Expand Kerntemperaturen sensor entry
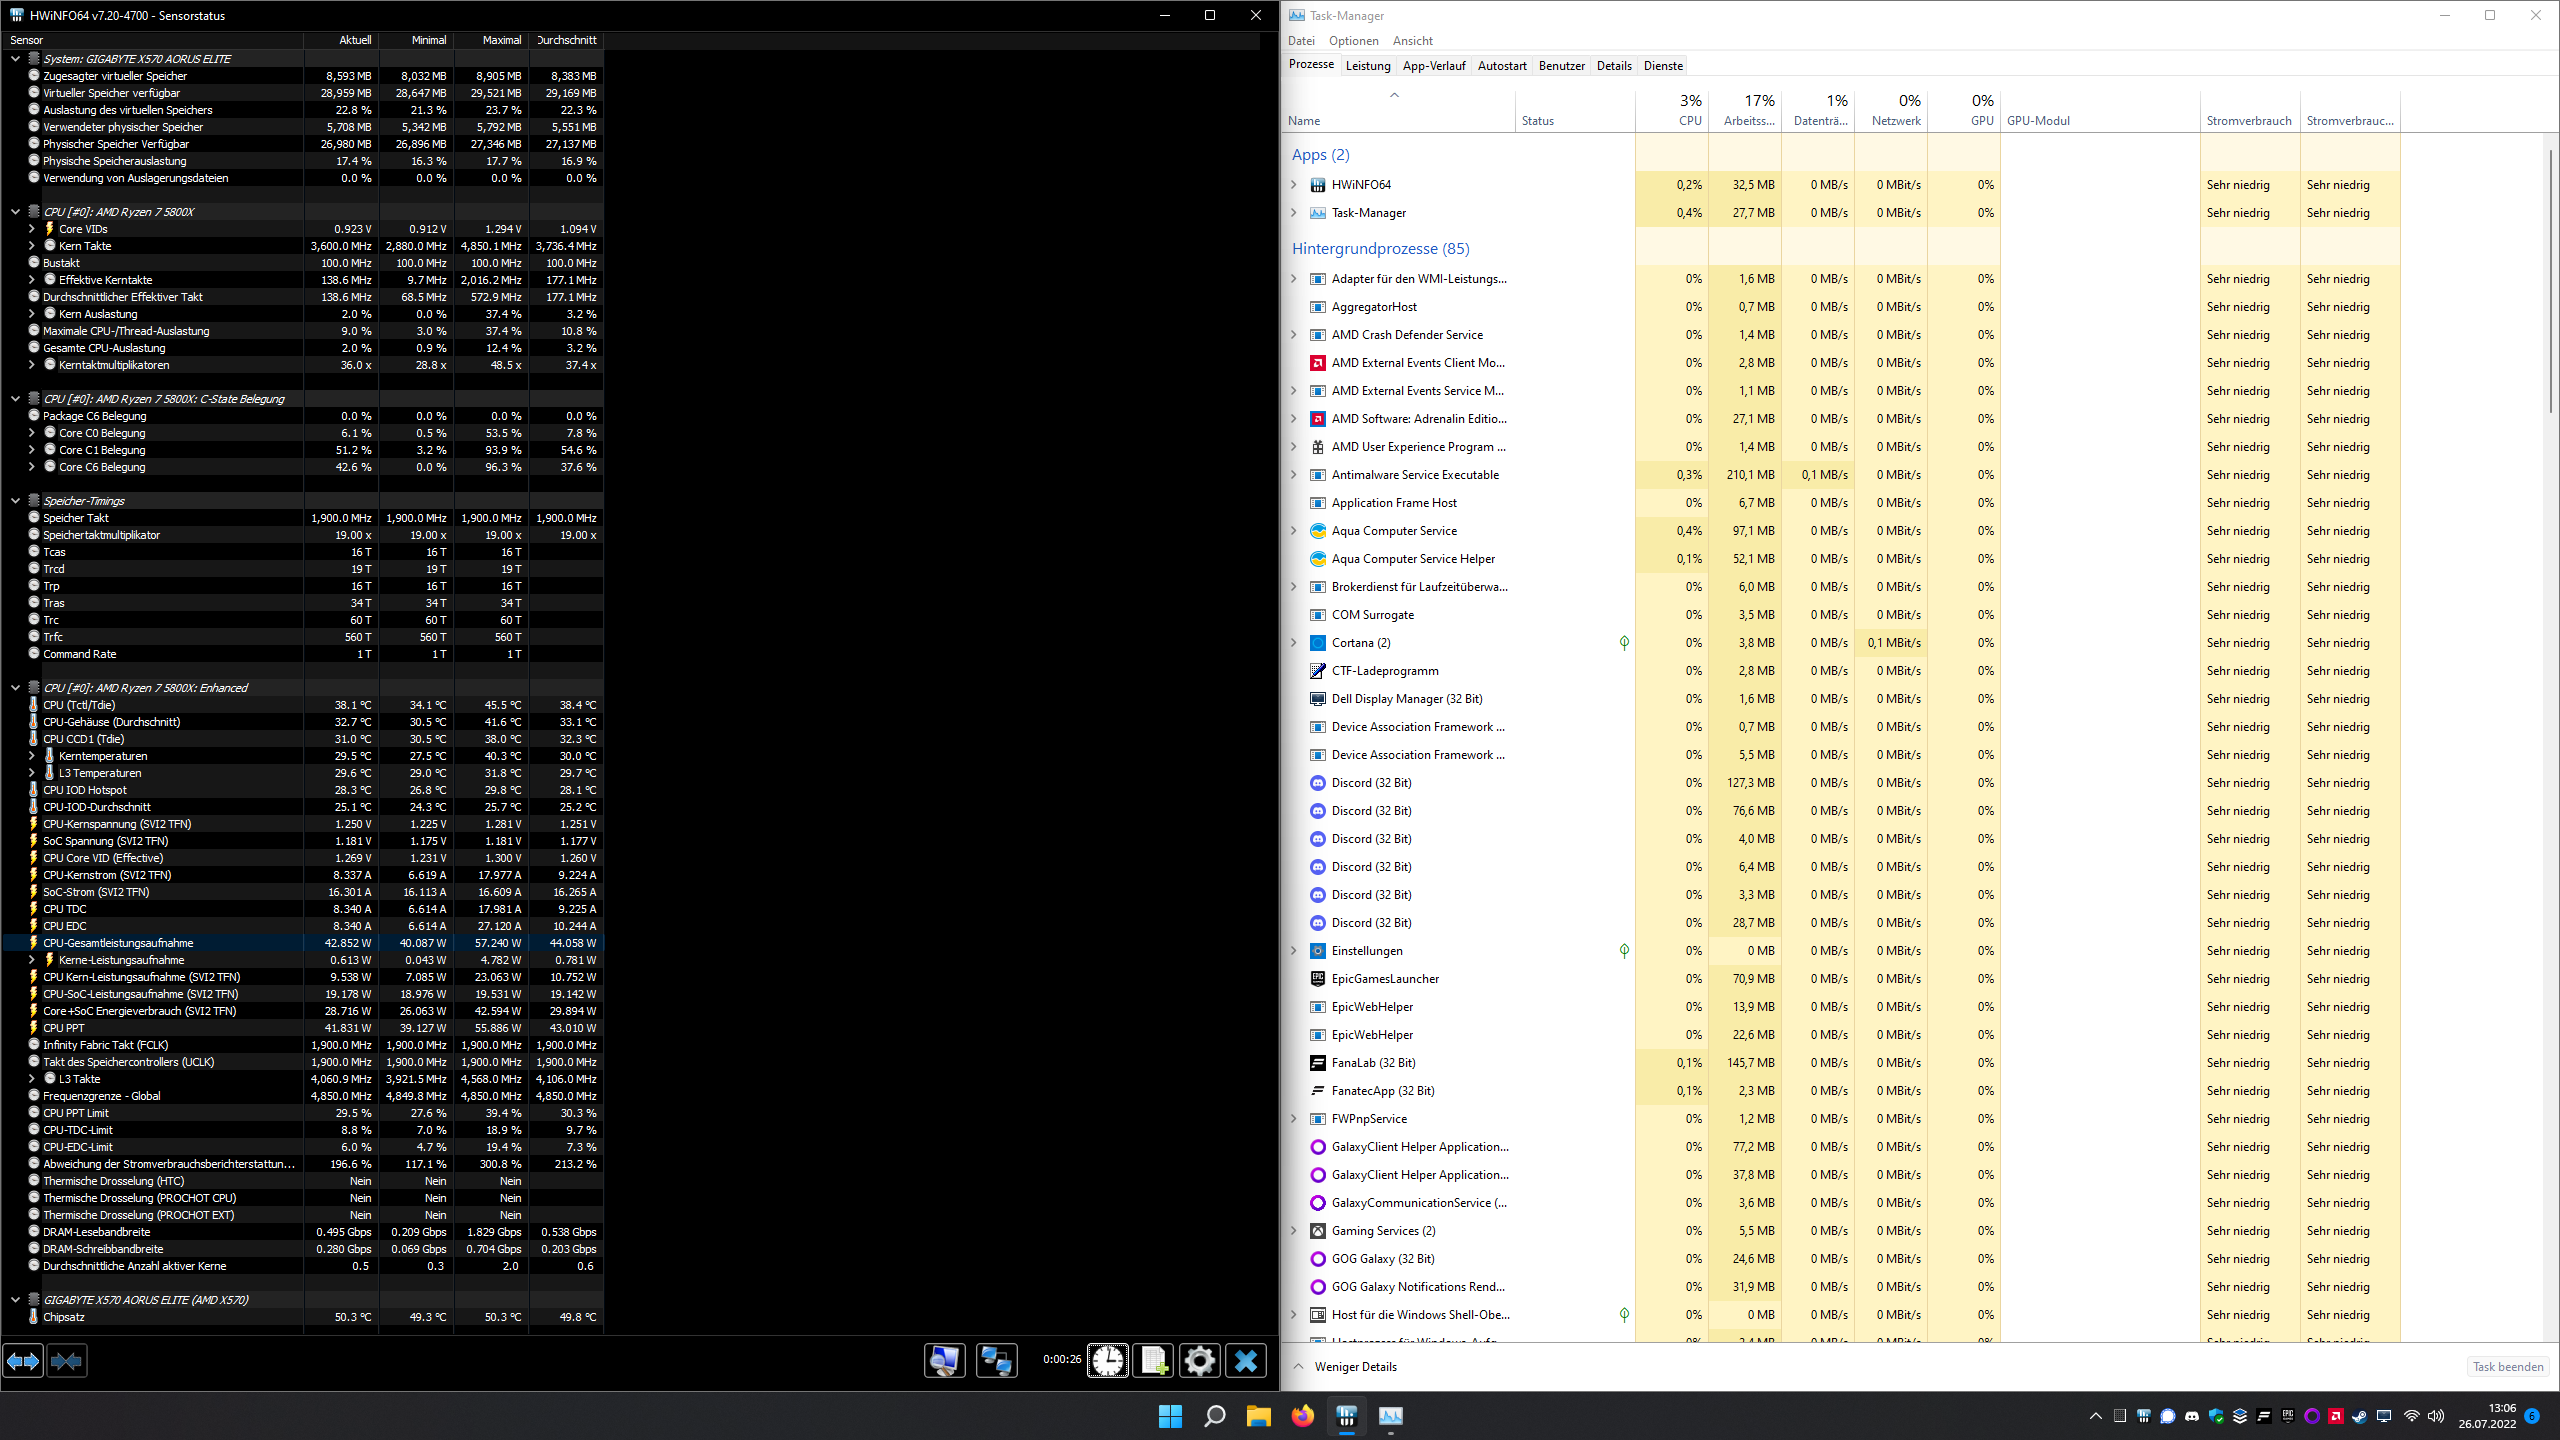 [31, 756]
